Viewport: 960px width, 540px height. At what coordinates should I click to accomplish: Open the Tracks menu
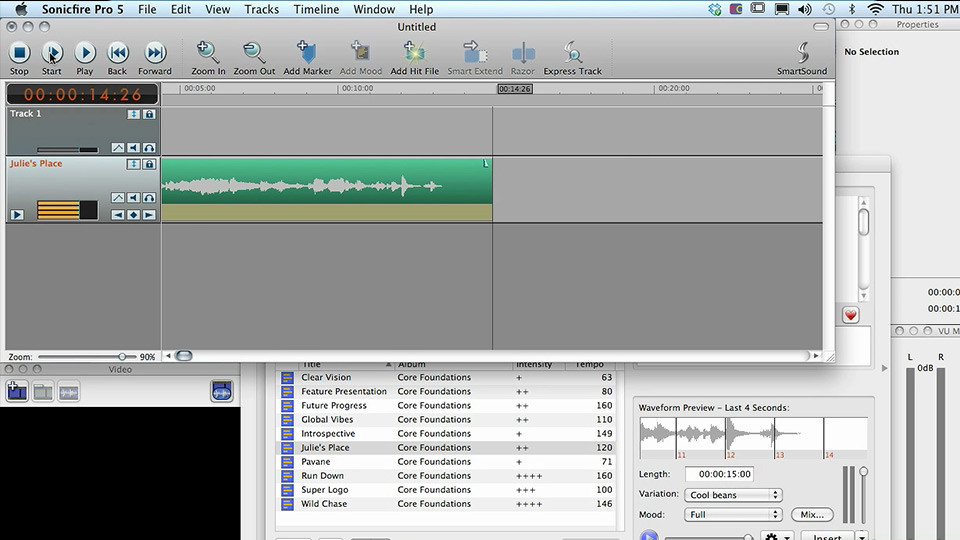tap(261, 9)
